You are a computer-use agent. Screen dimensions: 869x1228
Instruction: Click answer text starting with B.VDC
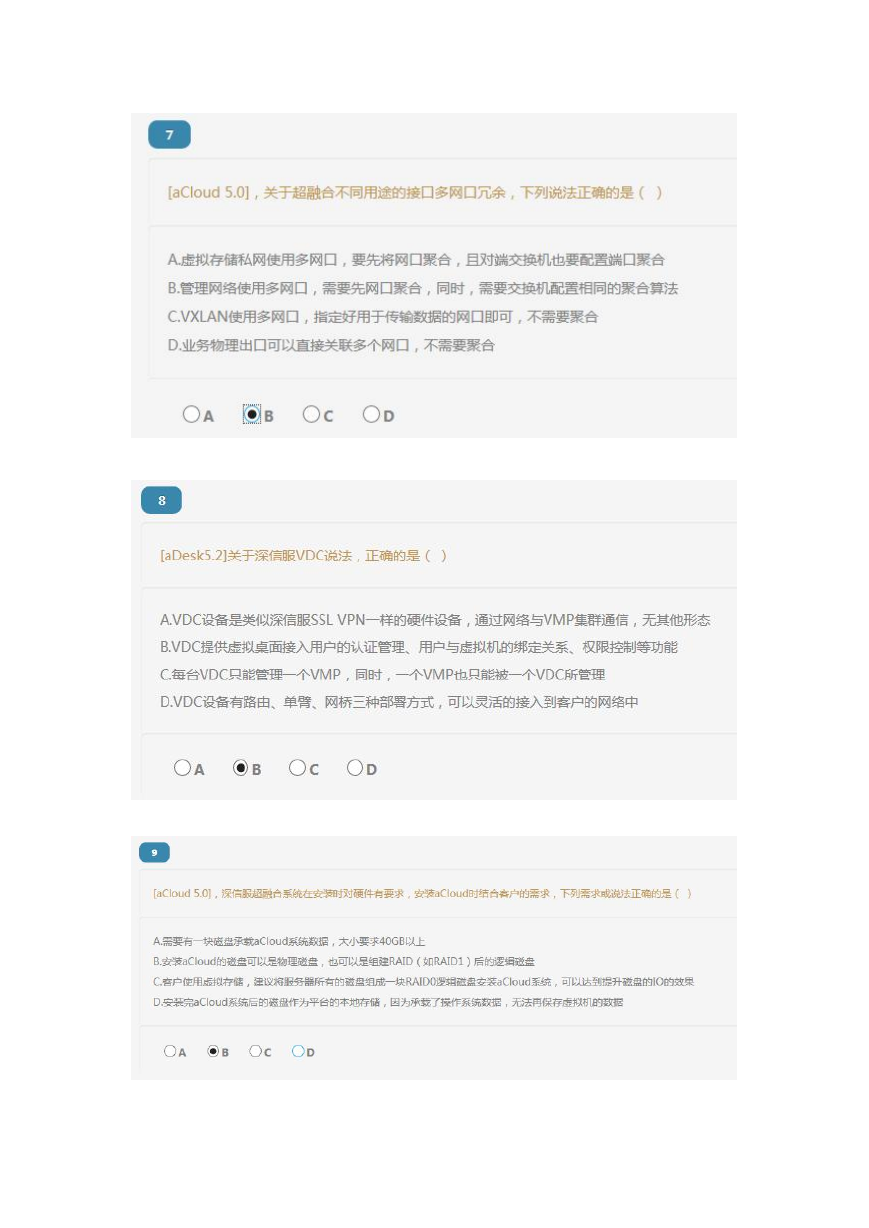(419, 647)
